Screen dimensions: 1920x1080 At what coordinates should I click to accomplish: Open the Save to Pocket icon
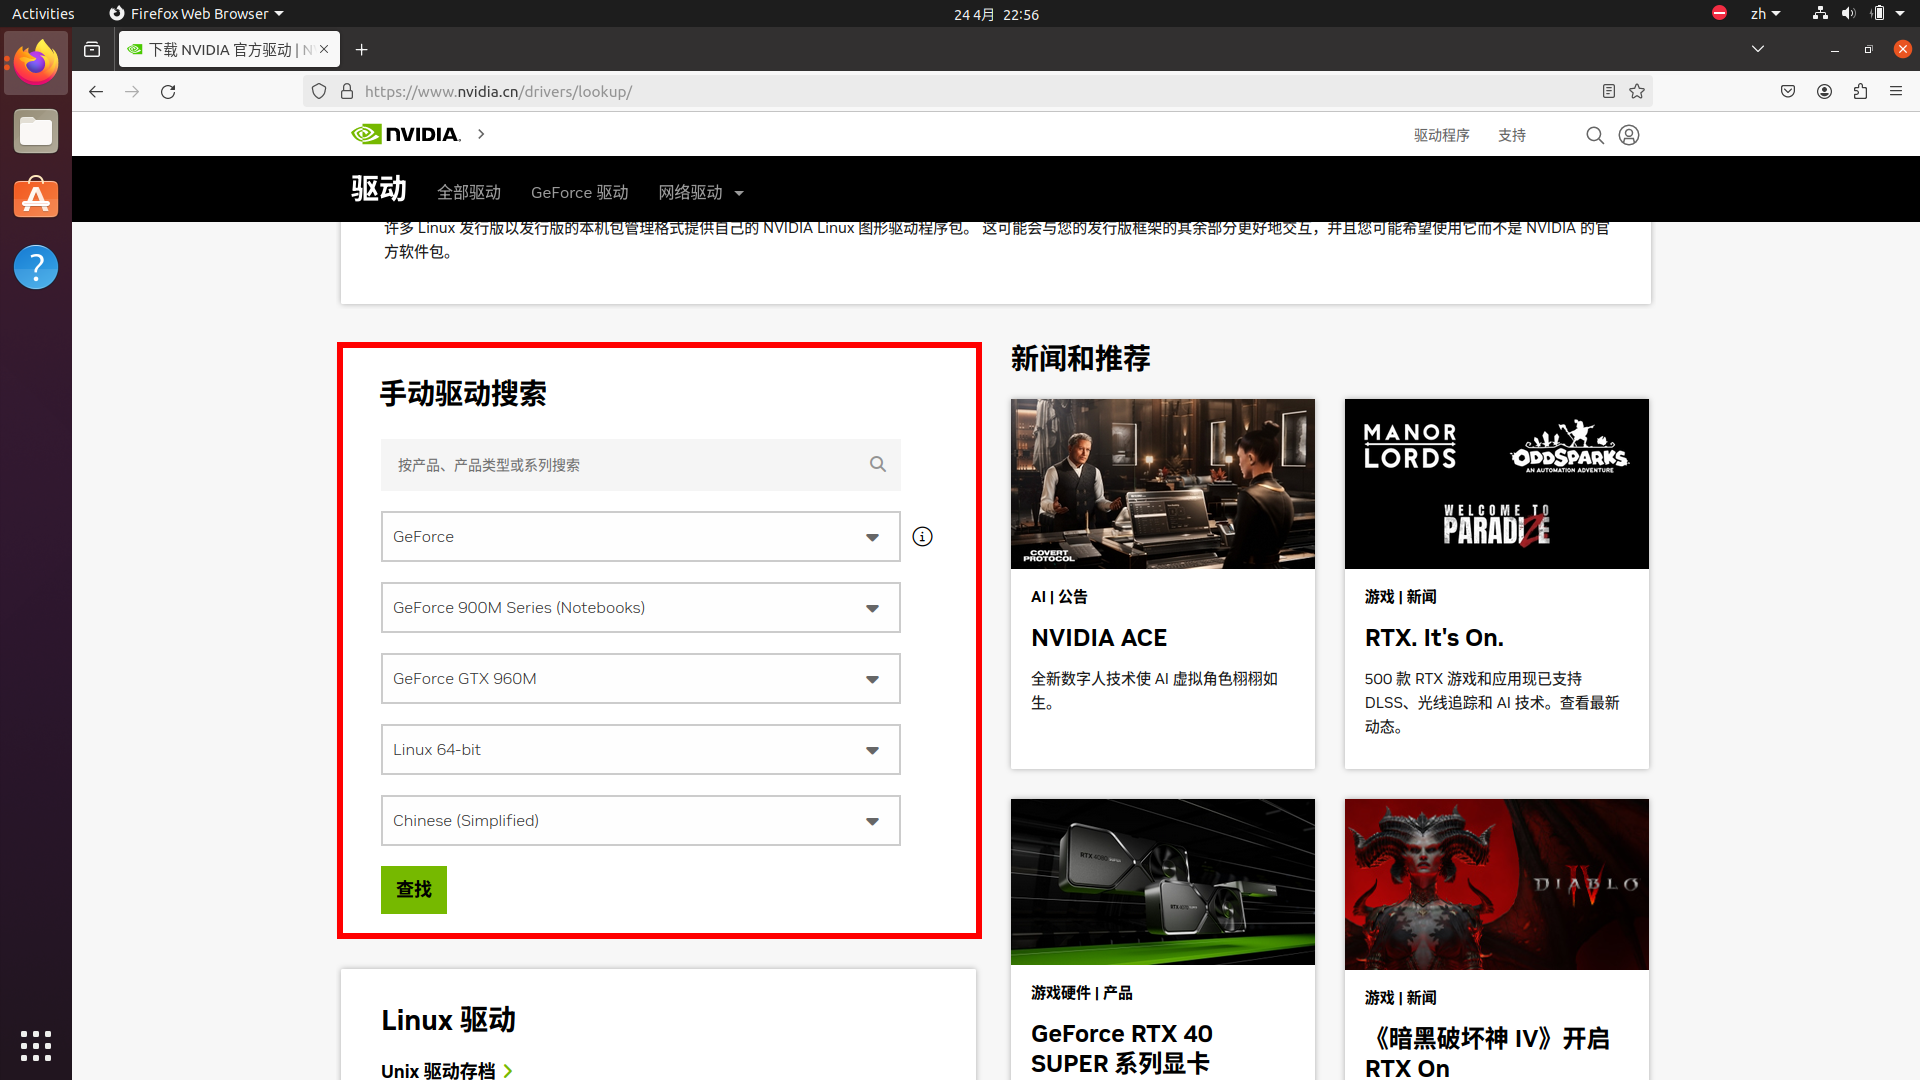[x=1788, y=91]
